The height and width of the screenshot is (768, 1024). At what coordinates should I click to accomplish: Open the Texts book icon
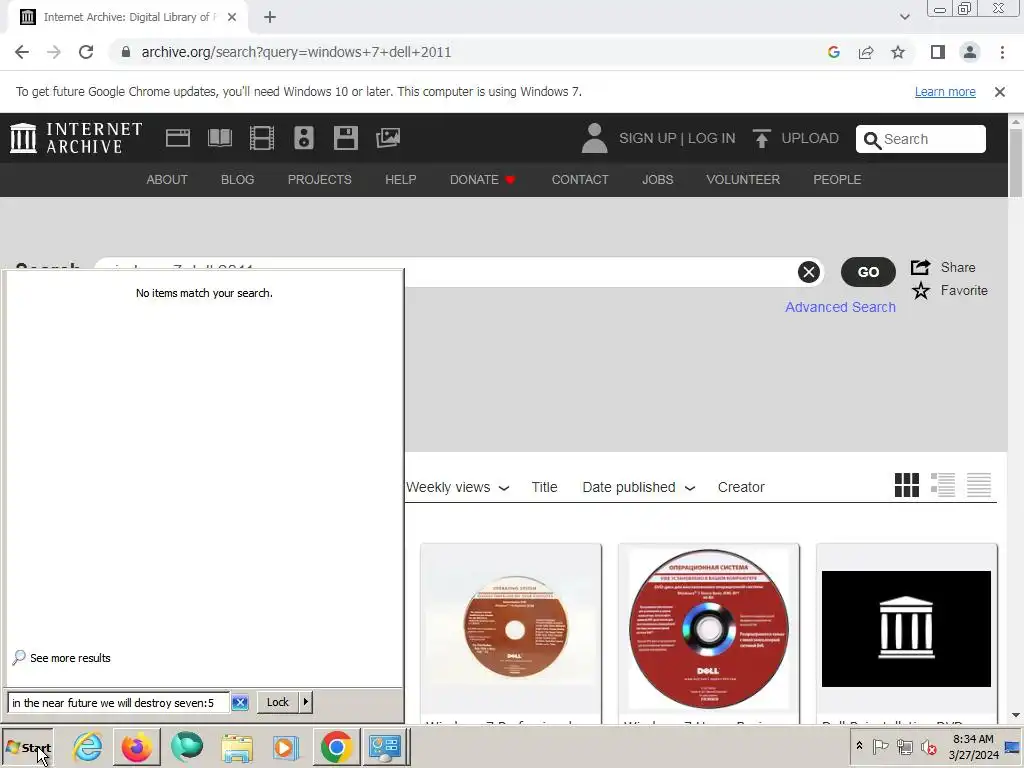[219, 138]
